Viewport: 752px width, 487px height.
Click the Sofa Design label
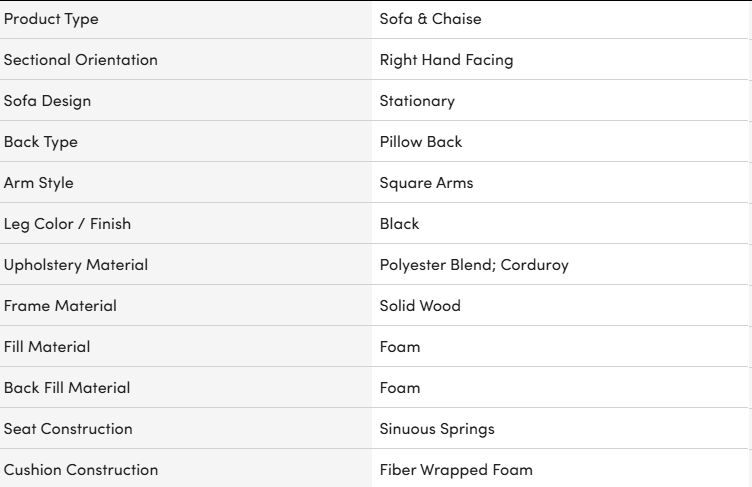[x=47, y=102]
